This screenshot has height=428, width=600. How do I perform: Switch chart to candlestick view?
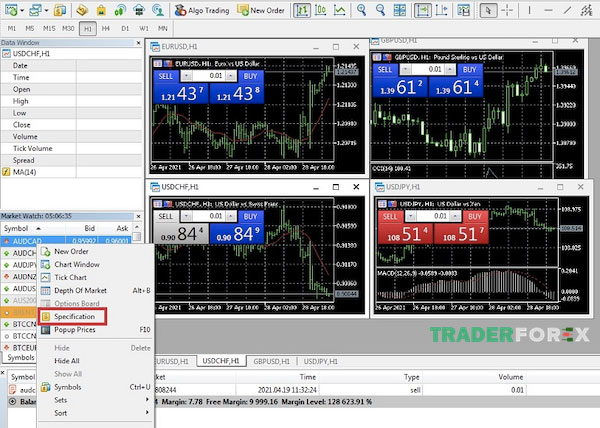pos(320,10)
